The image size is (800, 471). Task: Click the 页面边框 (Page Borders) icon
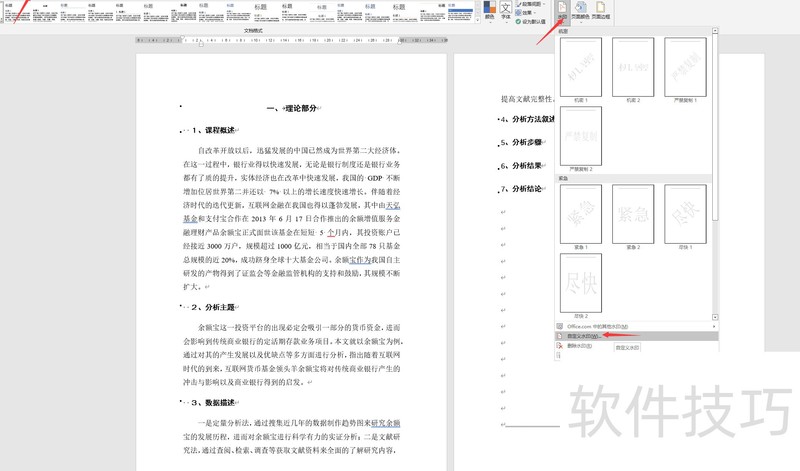pyautogui.click(x=601, y=11)
